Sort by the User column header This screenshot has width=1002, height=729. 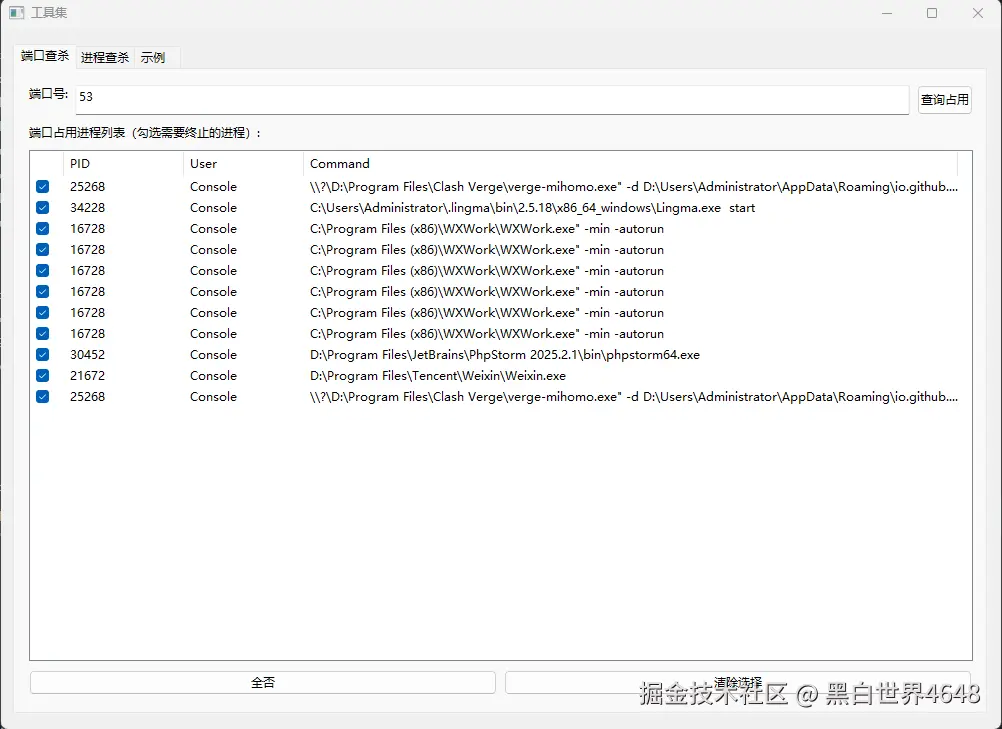click(x=243, y=164)
